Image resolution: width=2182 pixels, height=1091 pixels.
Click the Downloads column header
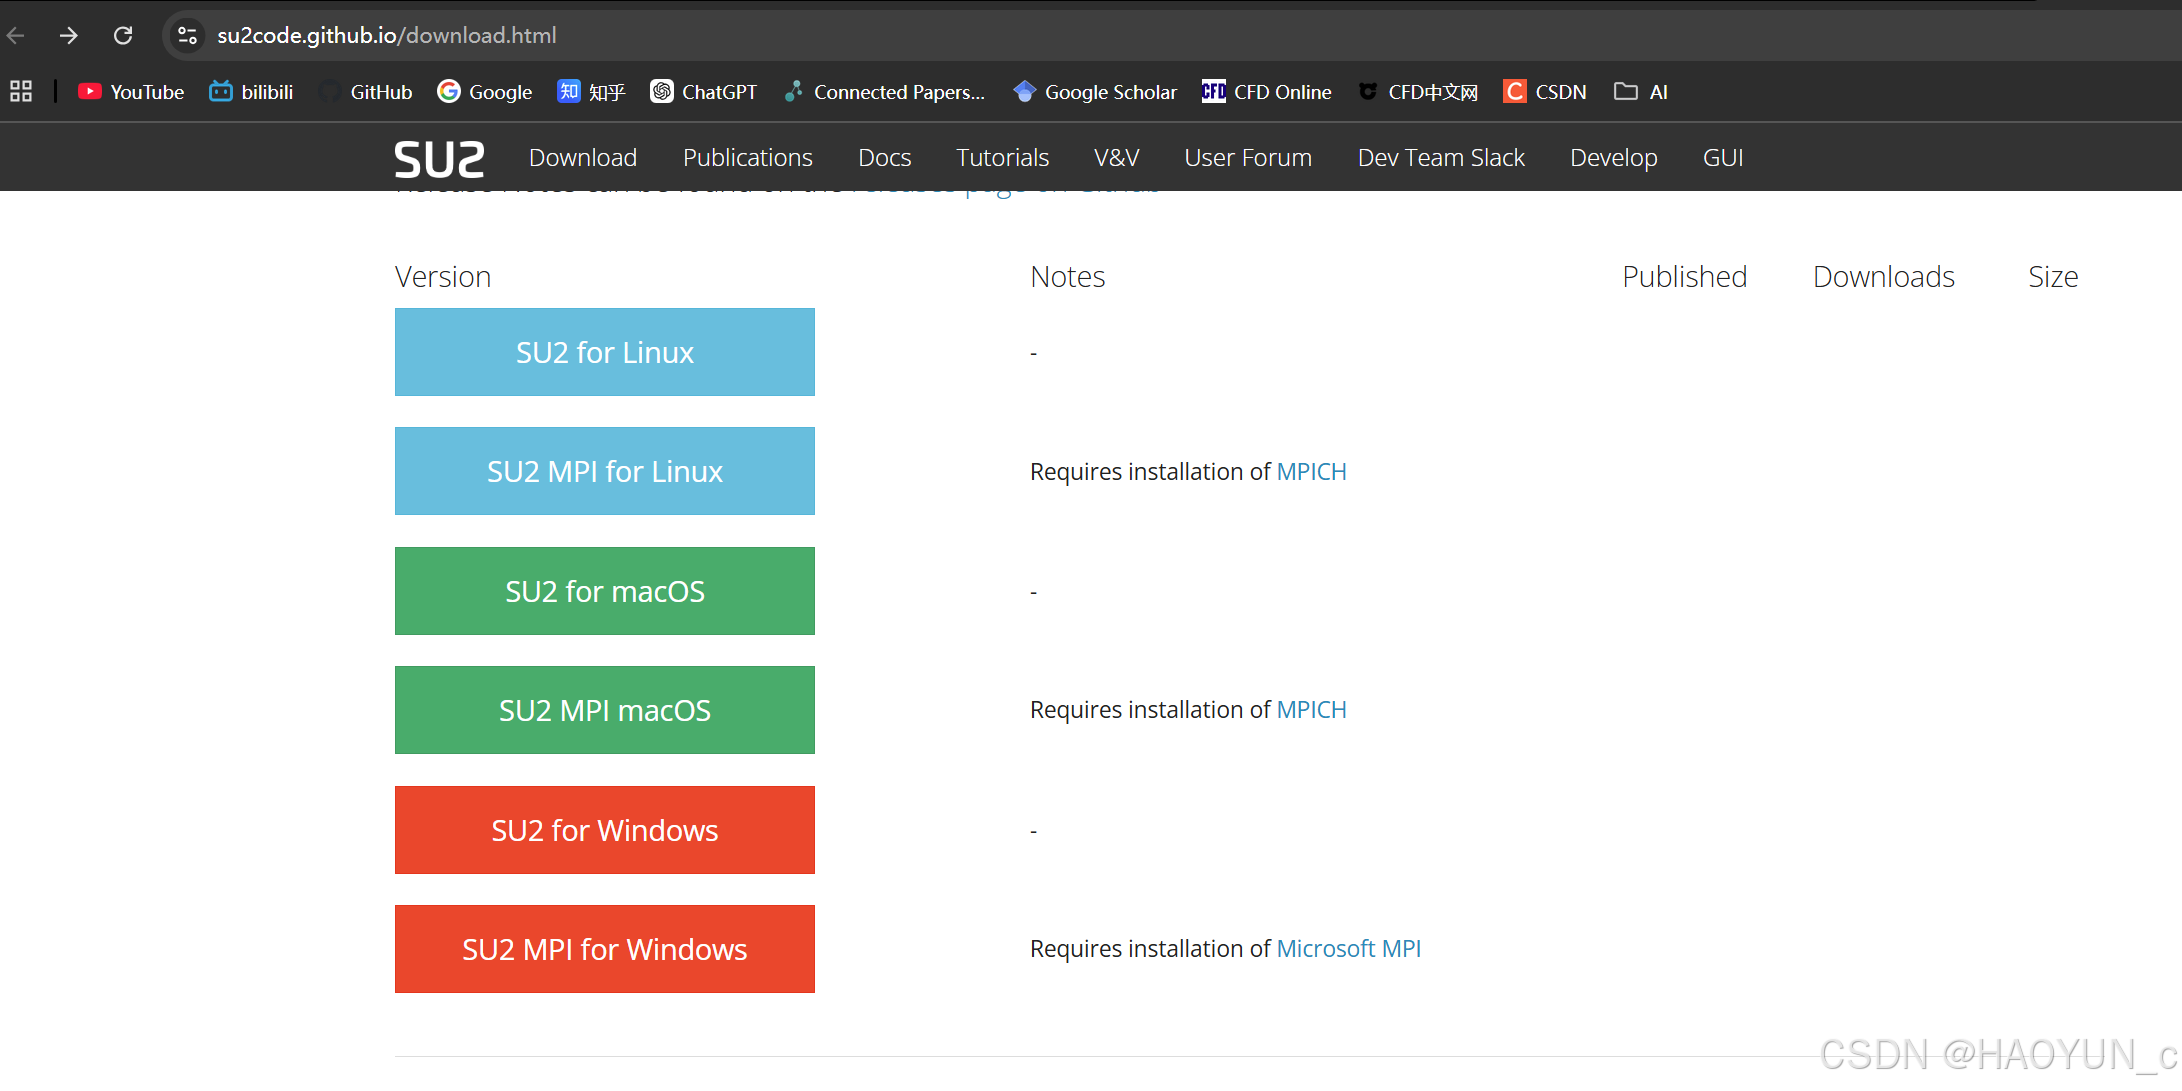click(x=1884, y=277)
